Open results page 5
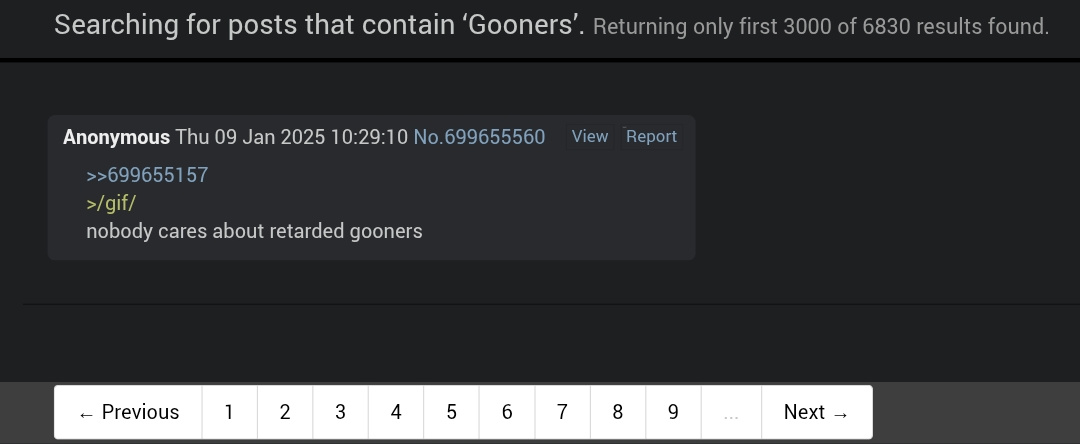The width and height of the screenshot is (1080, 444). click(x=451, y=412)
